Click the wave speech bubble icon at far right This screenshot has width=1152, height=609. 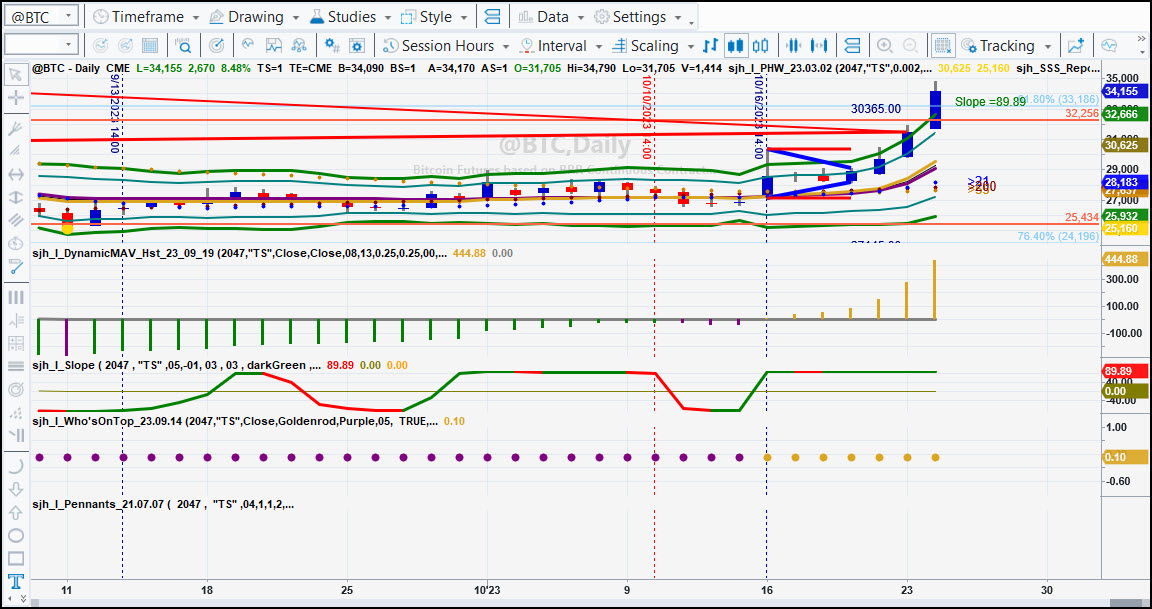(x=1109, y=46)
